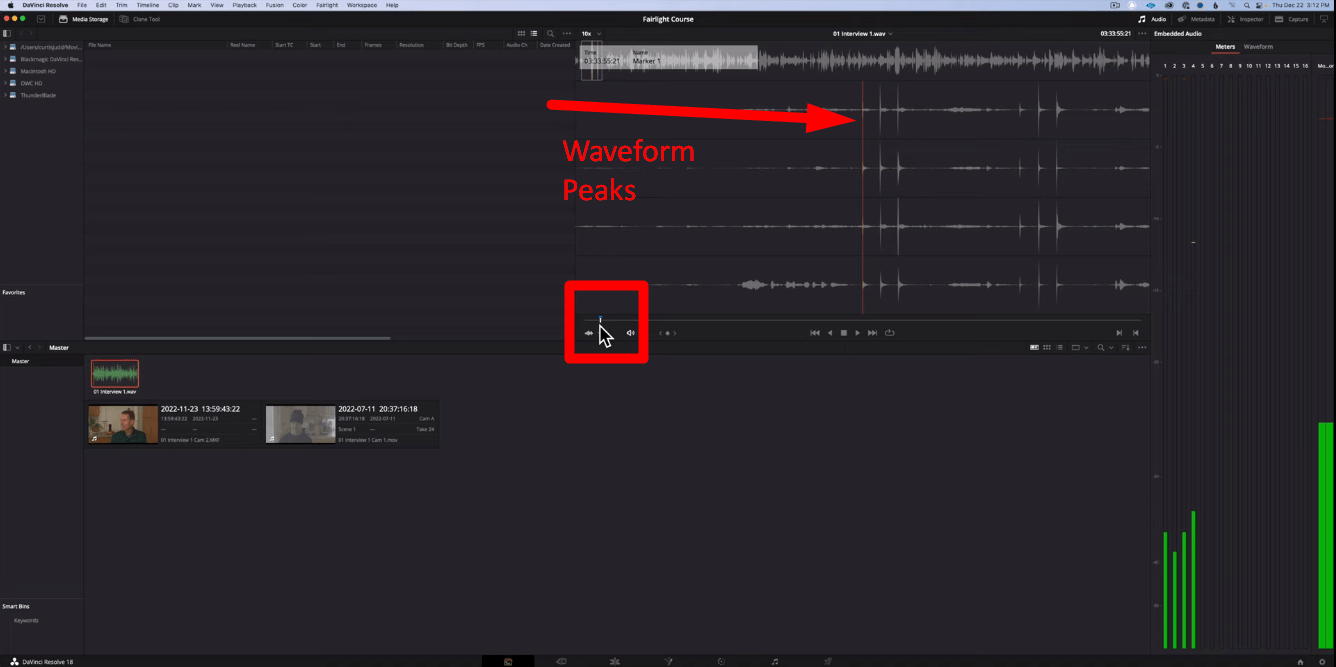
Task: Toggle the media storage sidebar panel
Action: [x=7, y=33]
